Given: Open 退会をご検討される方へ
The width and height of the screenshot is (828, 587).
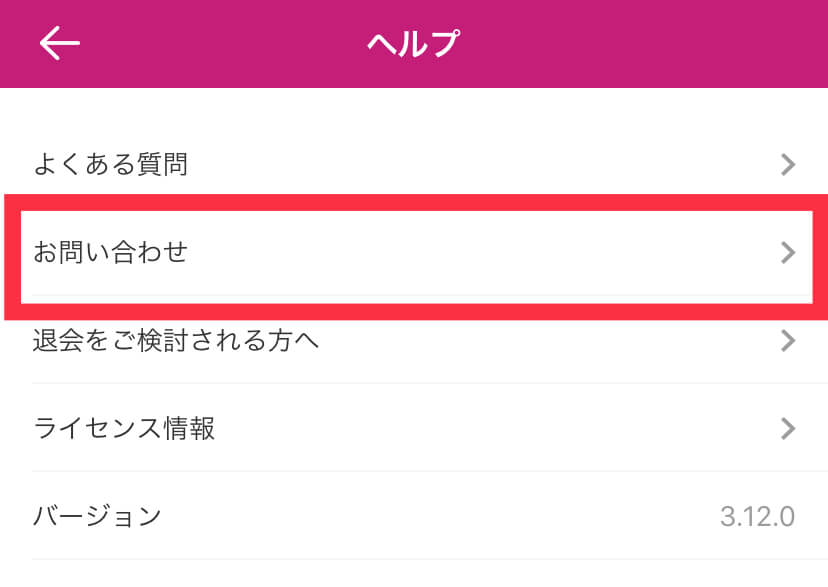Looking at the screenshot, I should tap(176, 341).
